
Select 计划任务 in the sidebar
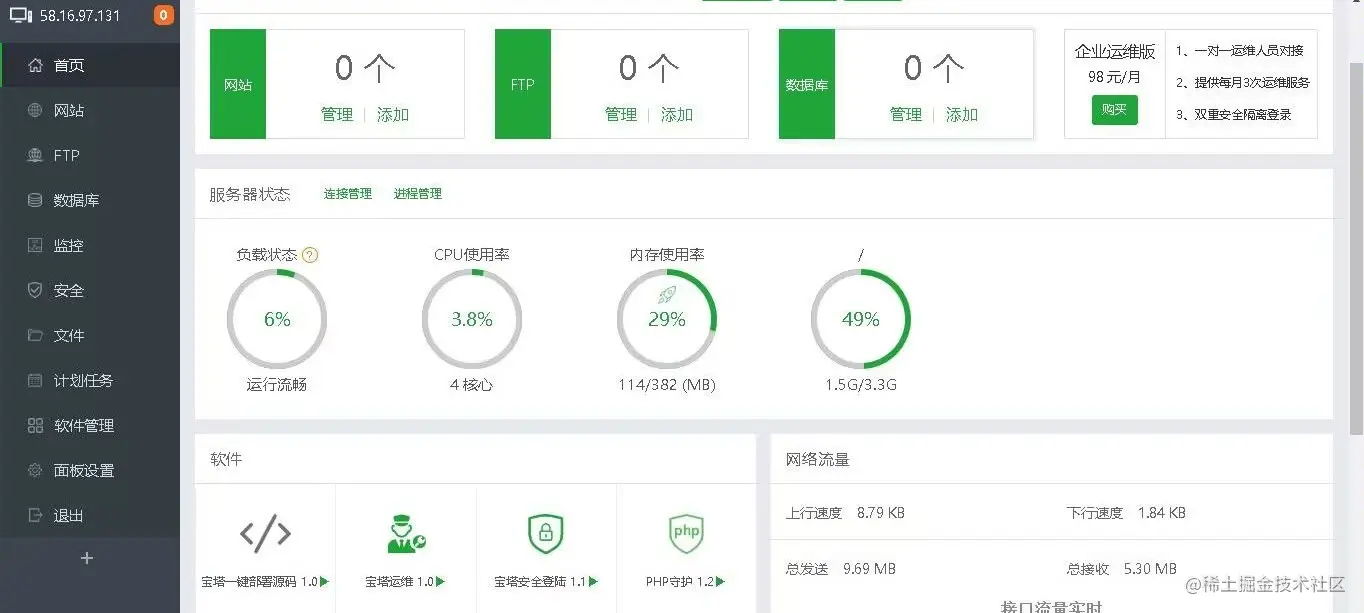pos(90,380)
